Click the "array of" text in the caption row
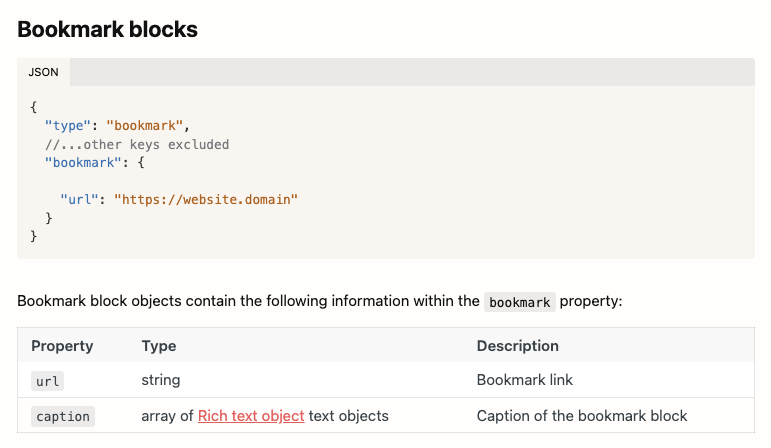Image resolution: width=771 pixels, height=448 pixels. [x=168, y=416]
